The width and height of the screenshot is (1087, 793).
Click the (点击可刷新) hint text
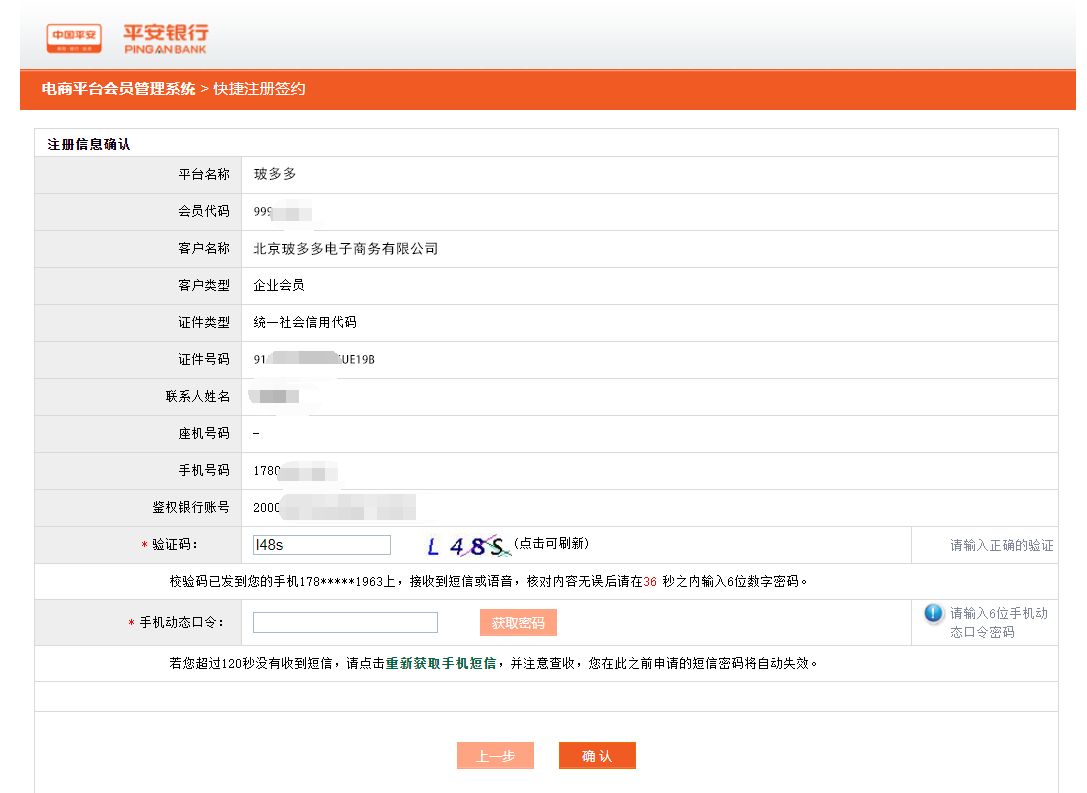[x=551, y=543]
